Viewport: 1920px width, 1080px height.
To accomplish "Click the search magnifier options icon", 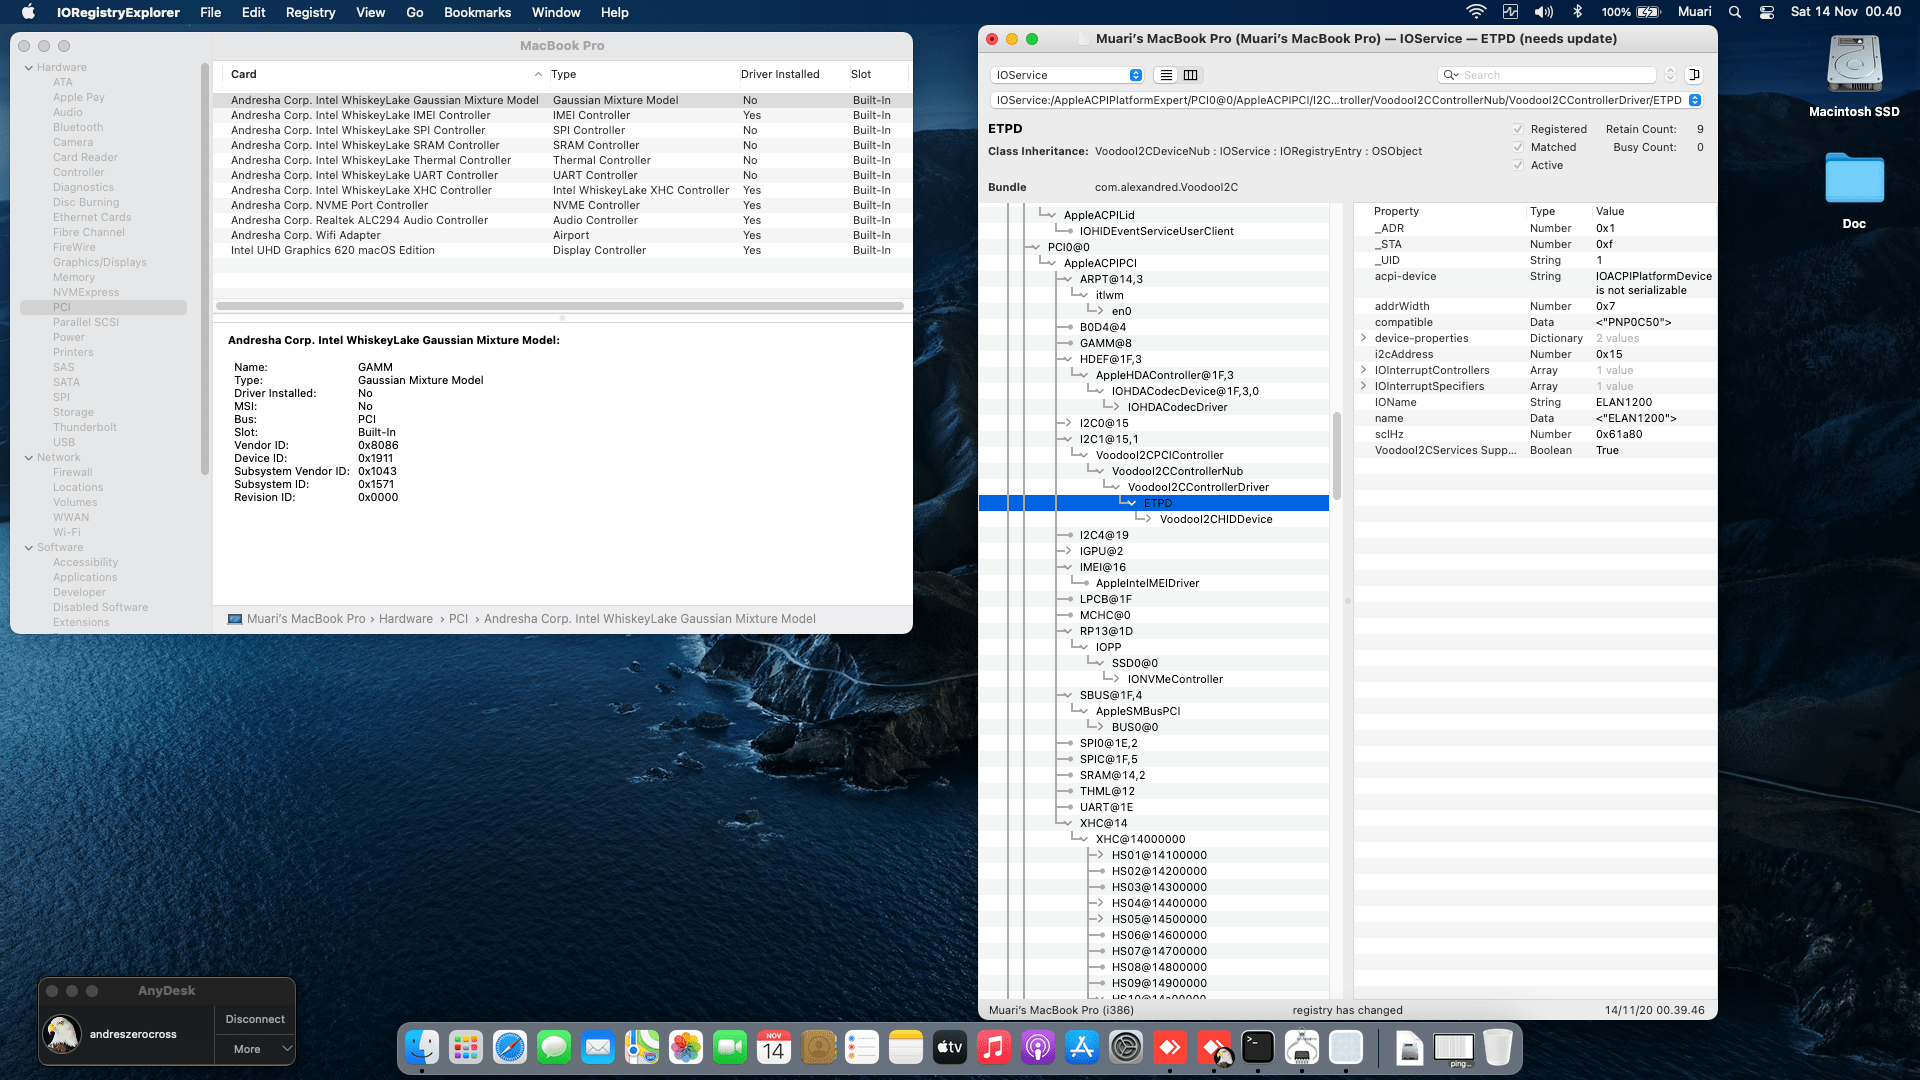I will click(1450, 75).
